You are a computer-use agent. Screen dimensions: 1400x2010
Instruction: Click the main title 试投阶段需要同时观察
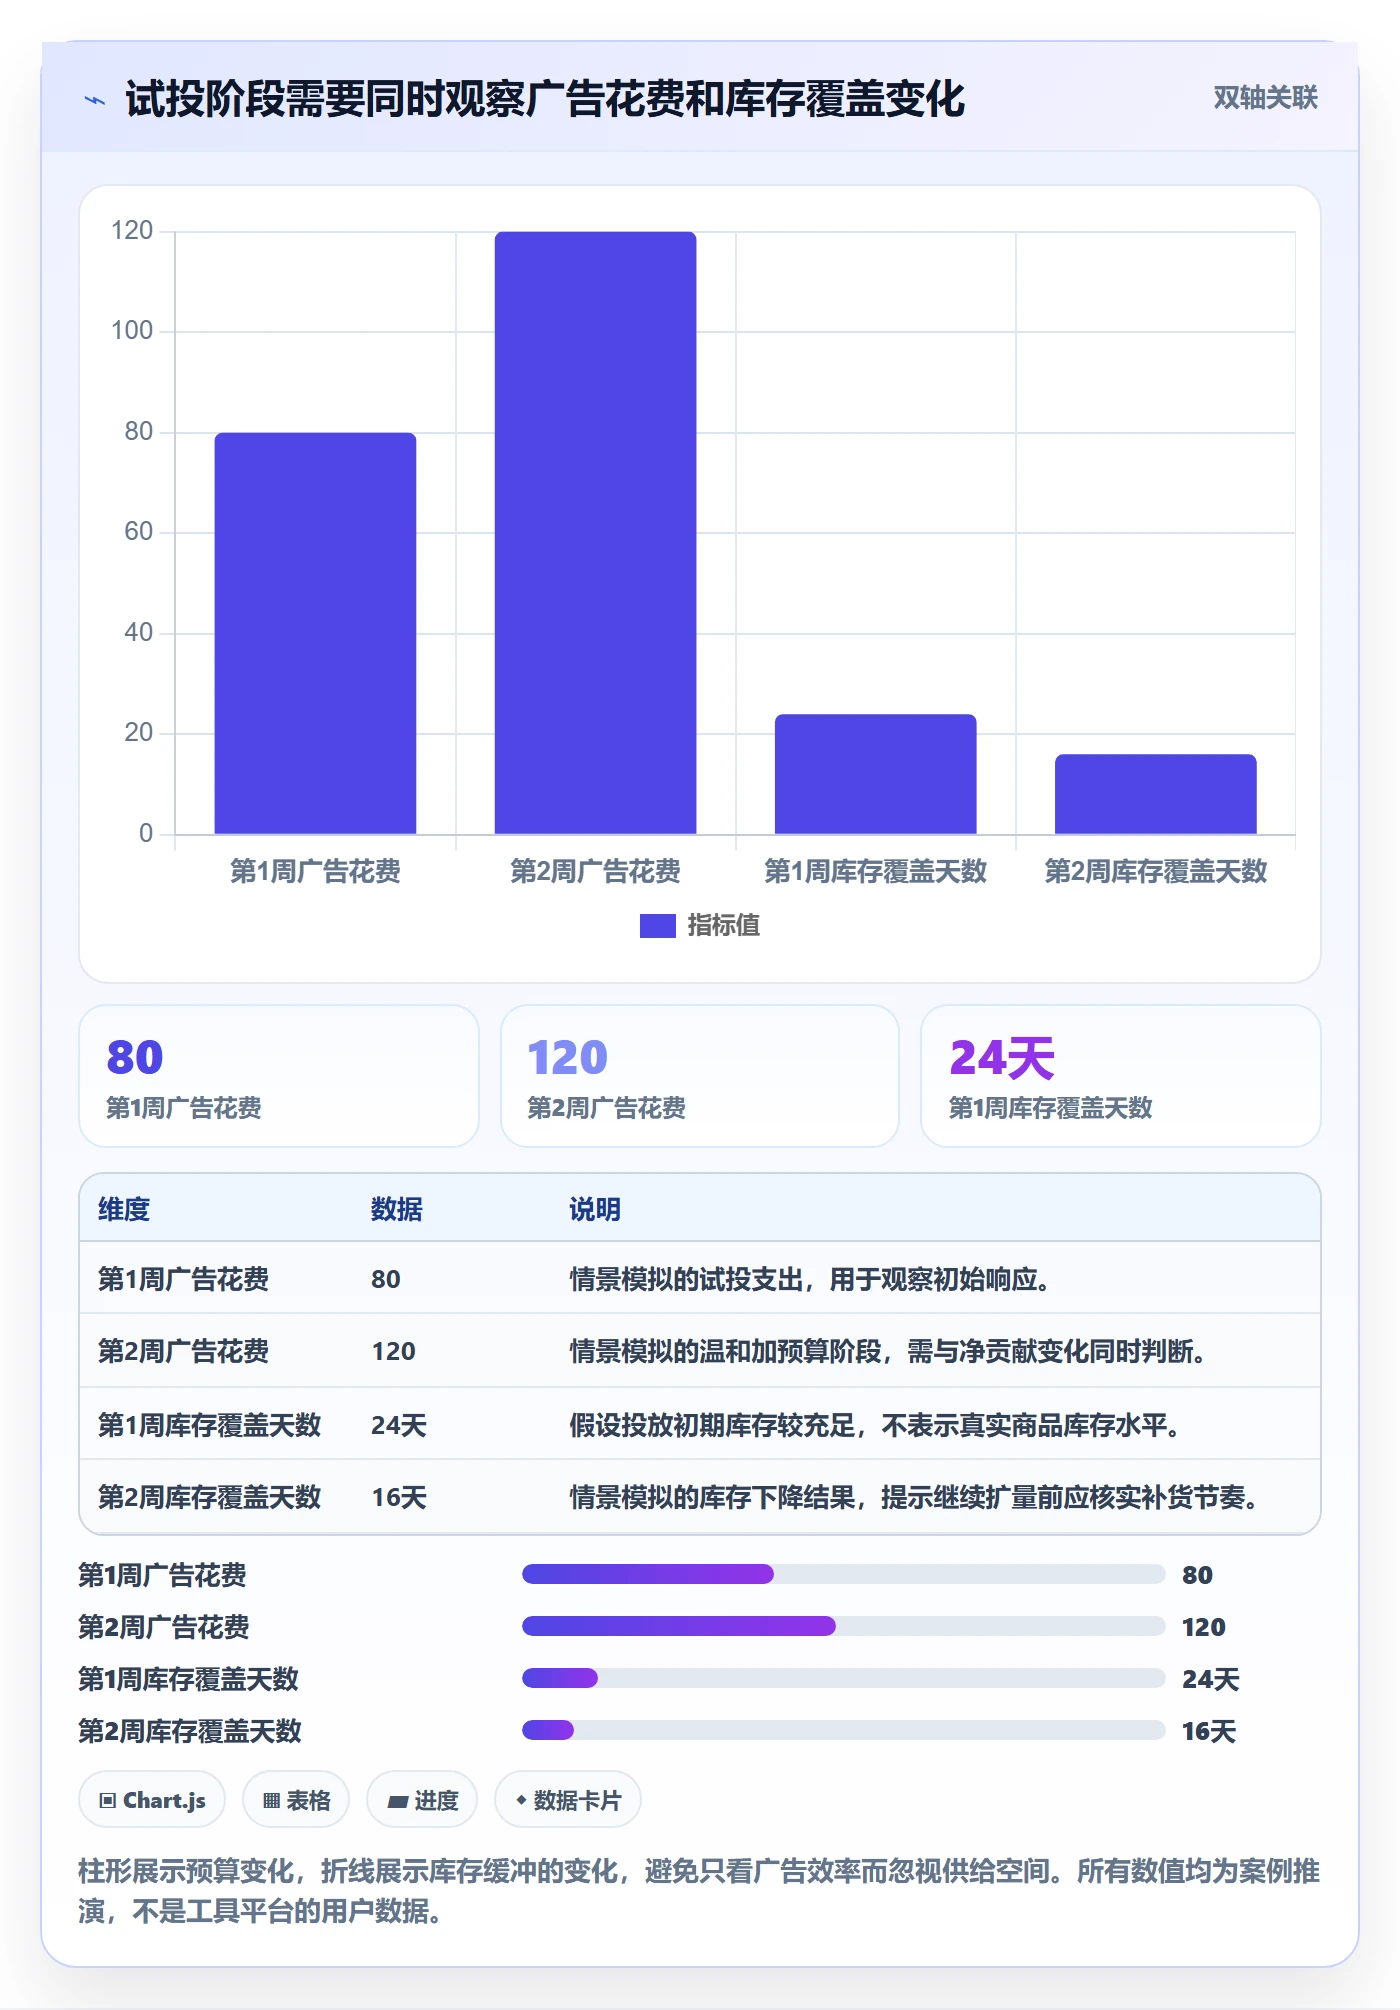545,99
